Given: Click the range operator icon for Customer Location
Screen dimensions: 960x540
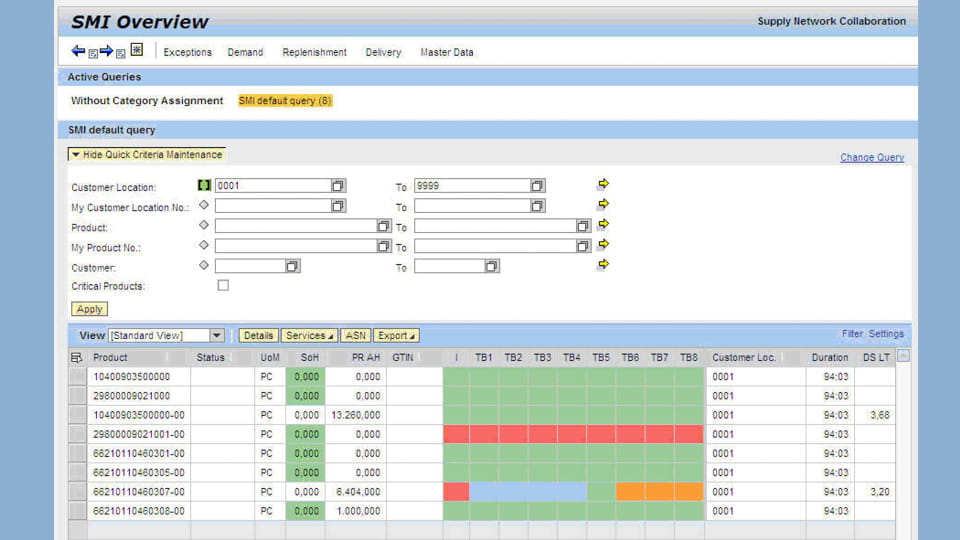Looking at the screenshot, I should click(x=204, y=185).
